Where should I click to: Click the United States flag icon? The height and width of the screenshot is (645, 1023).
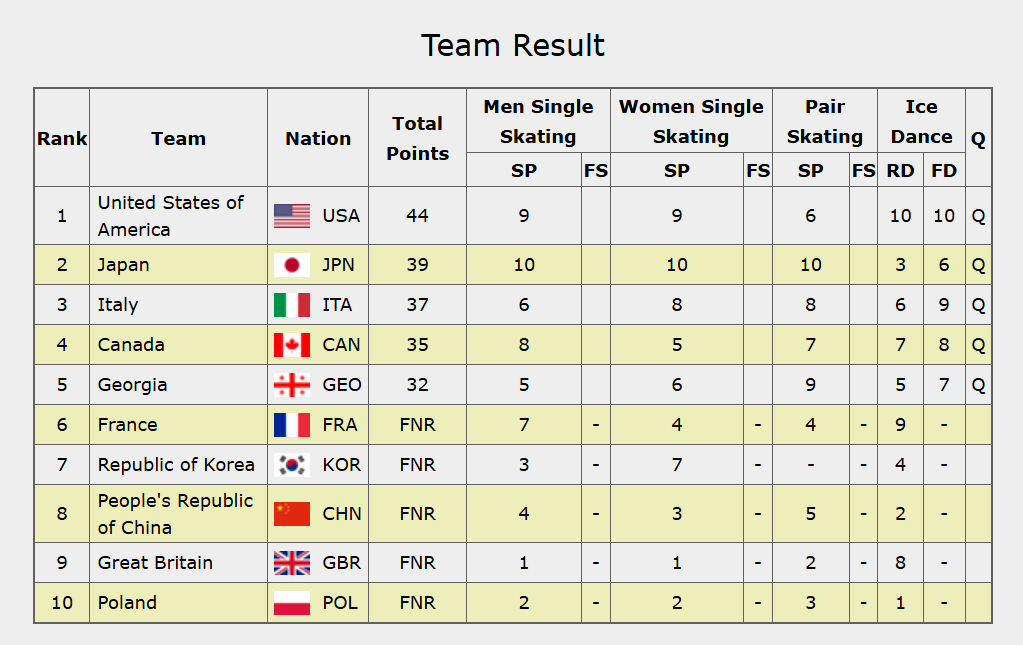tap(292, 216)
